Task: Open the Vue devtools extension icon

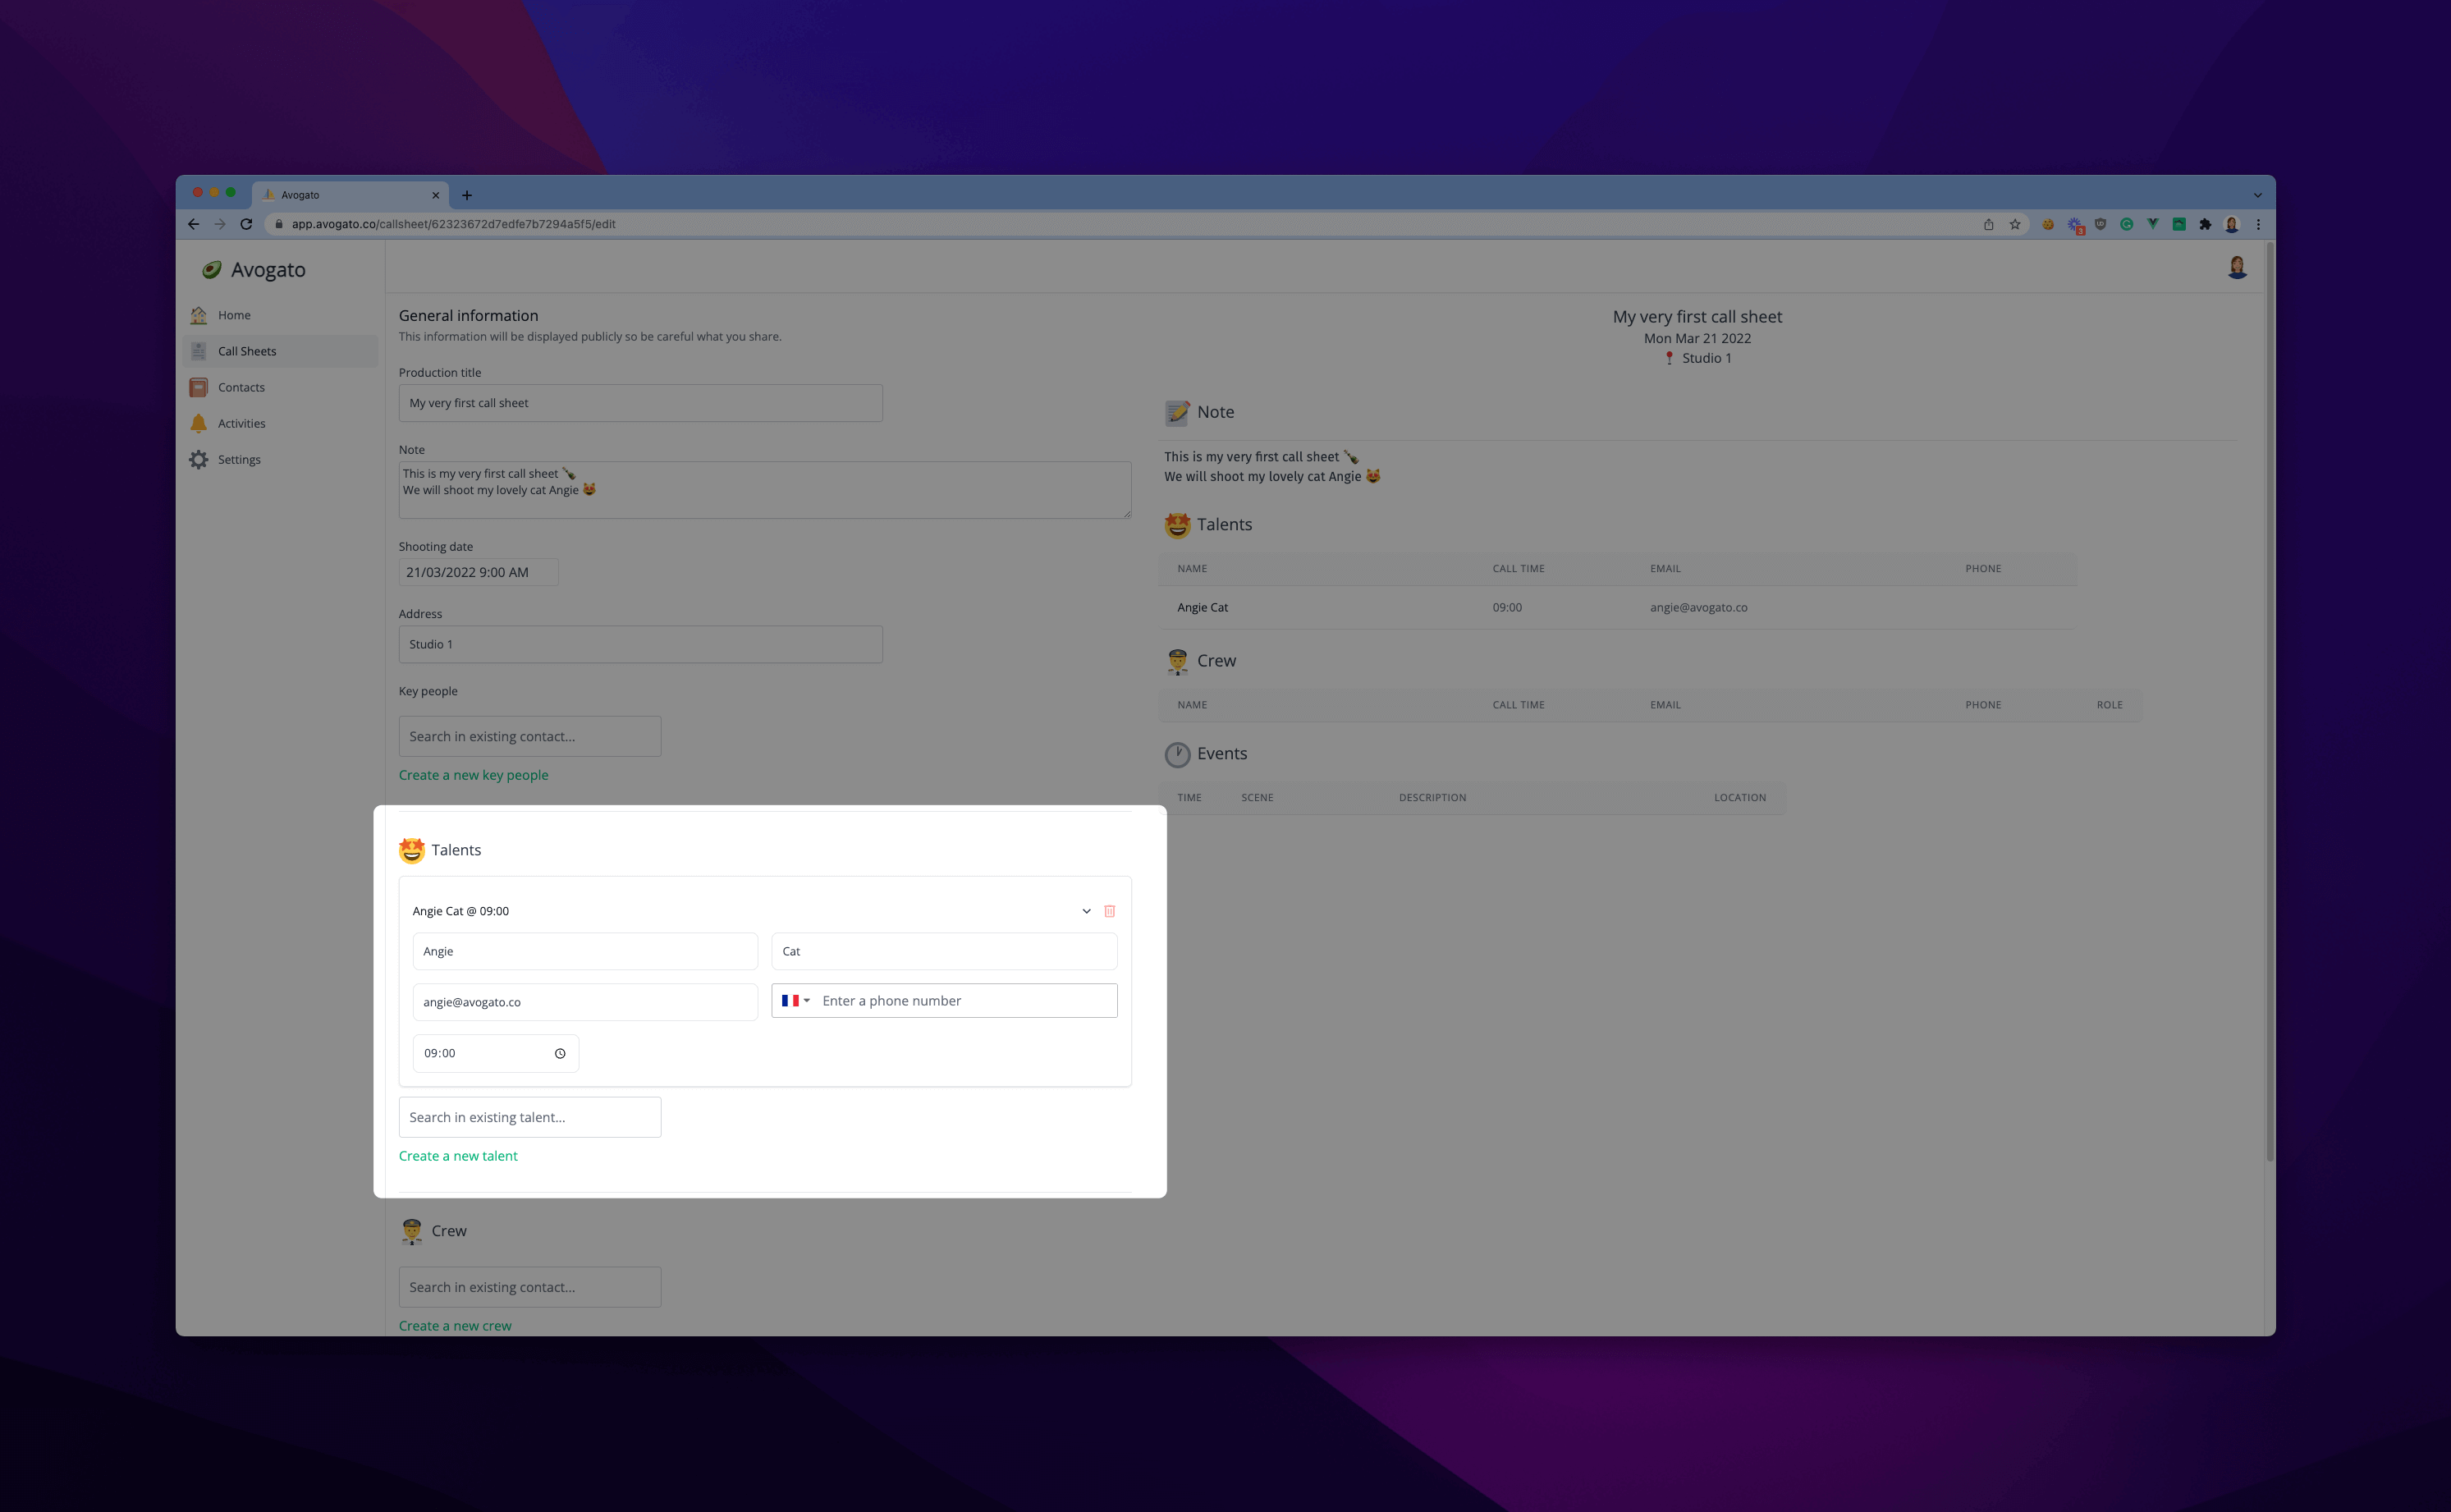Action: tap(2152, 224)
